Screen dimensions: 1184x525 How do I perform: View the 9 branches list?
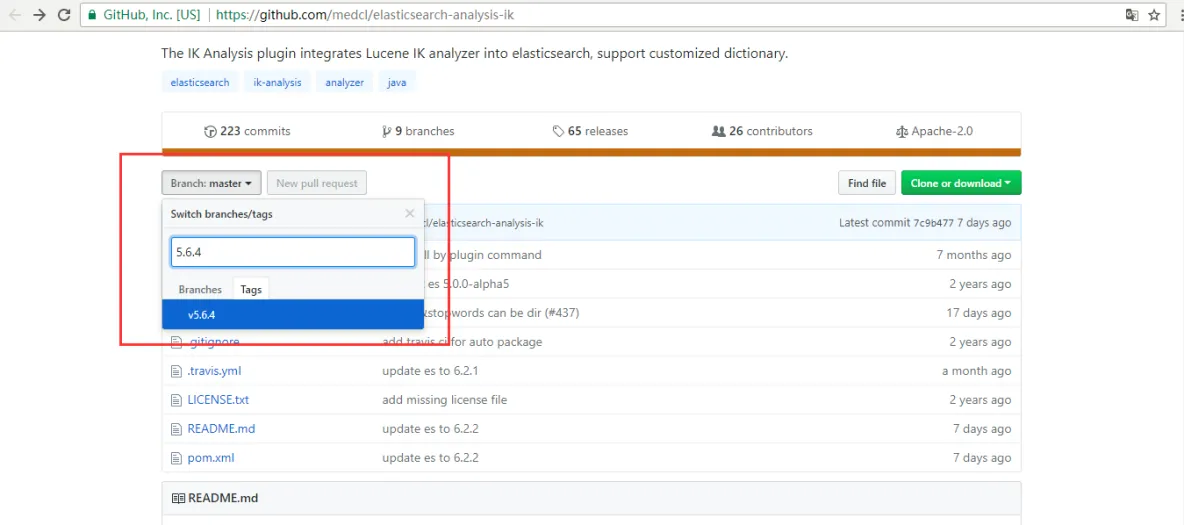point(418,131)
